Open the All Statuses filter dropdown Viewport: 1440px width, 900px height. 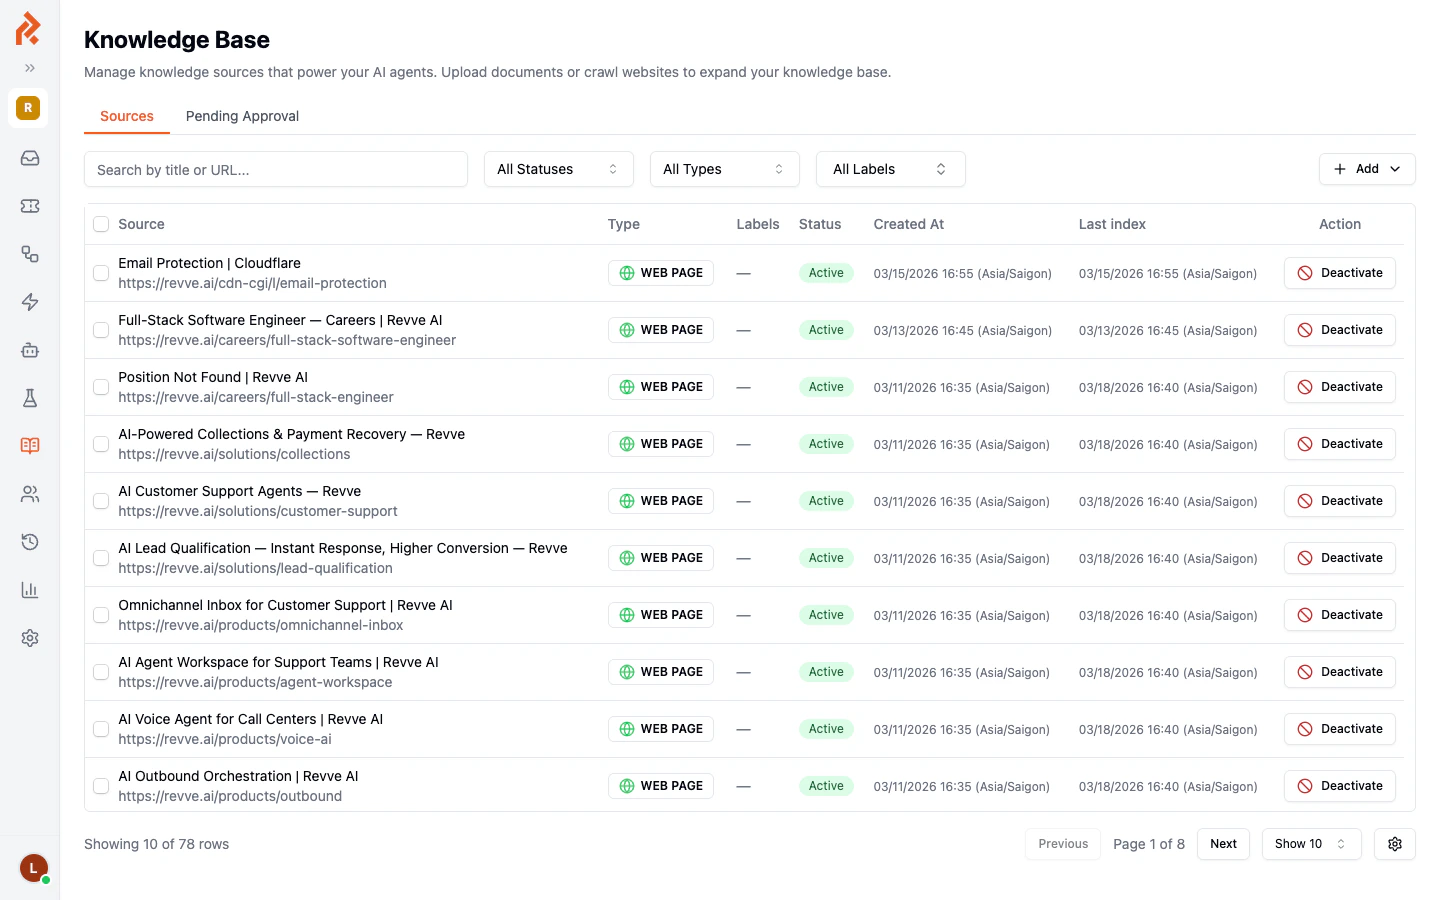tap(558, 169)
